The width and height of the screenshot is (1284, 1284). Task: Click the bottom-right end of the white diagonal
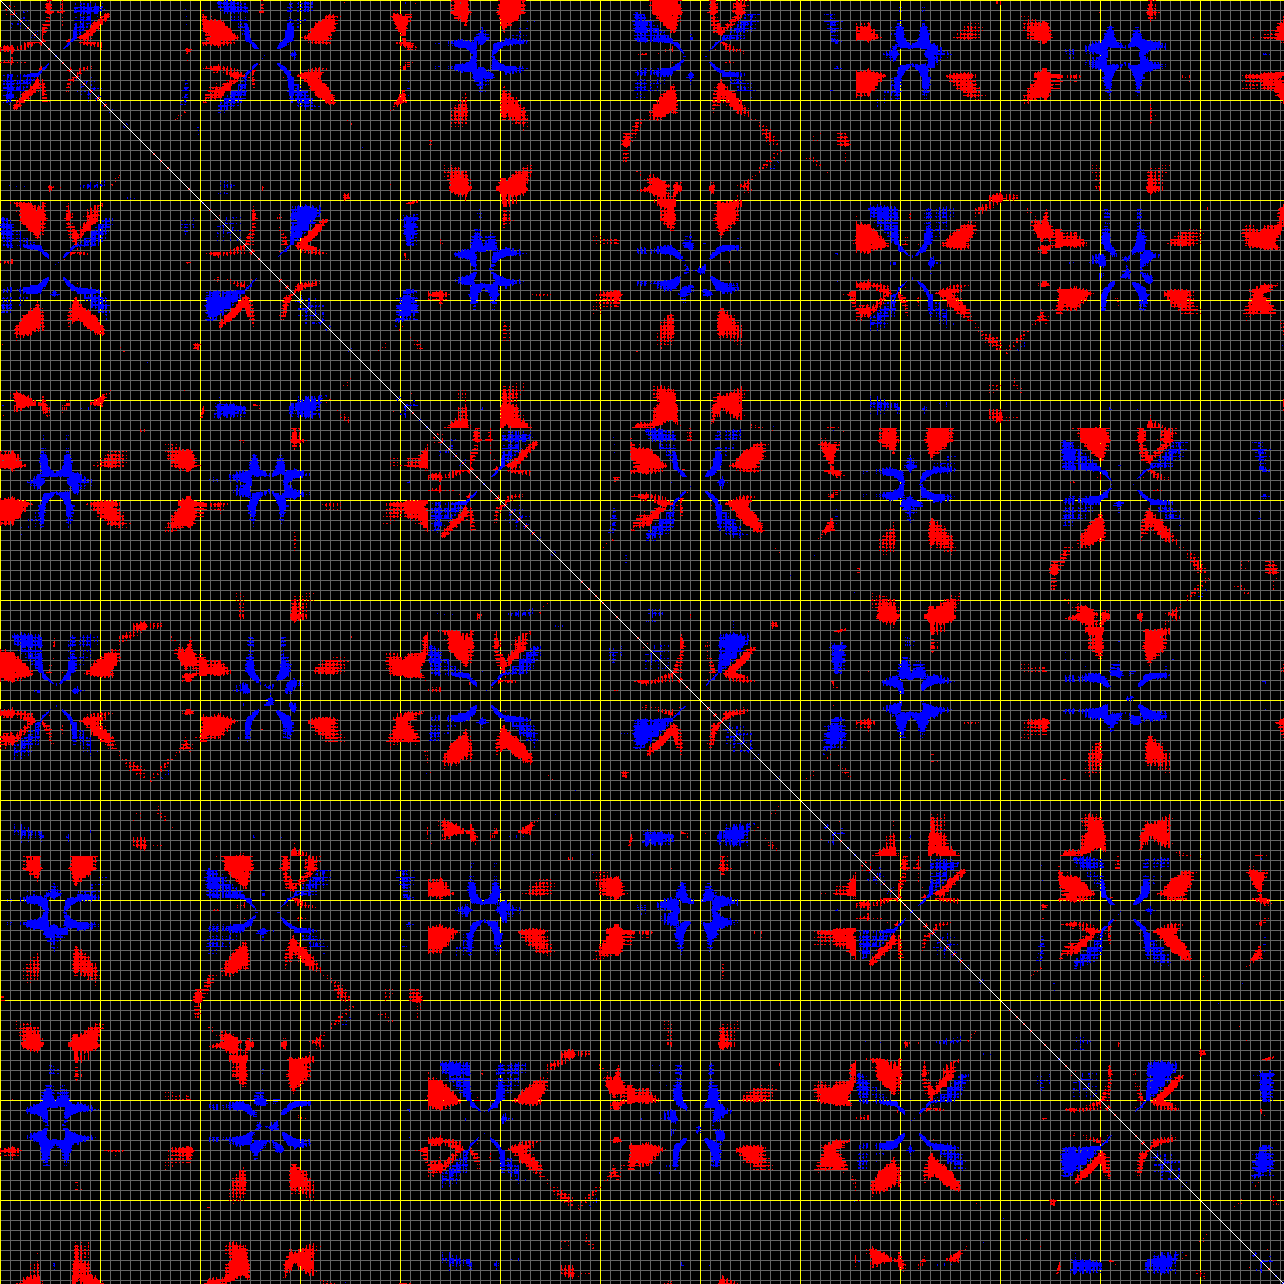1279,1279
